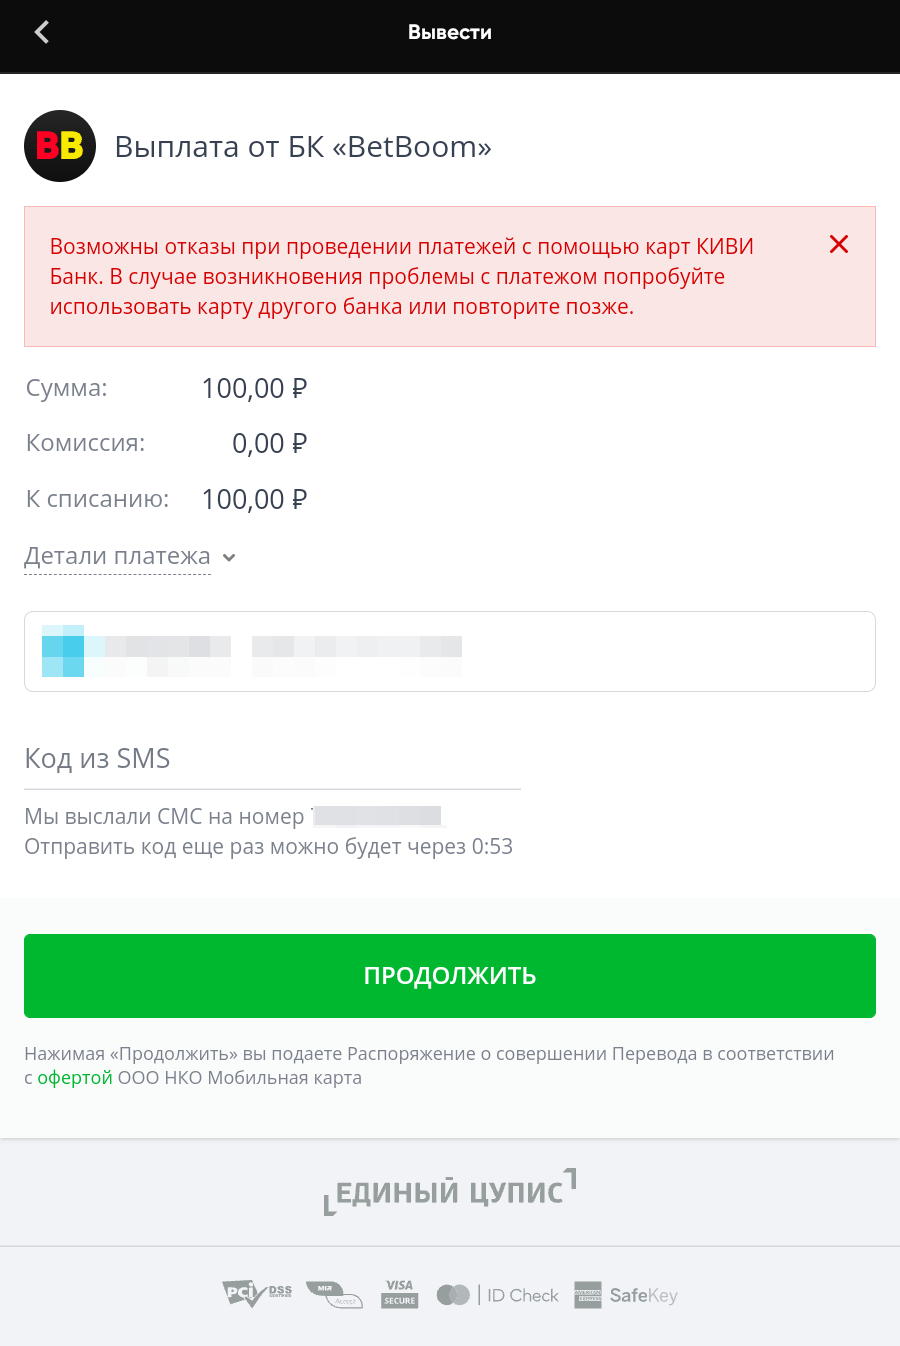900x1346 pixels.
Task: Click the MIR Accept badge
Action: [334, 1294]
